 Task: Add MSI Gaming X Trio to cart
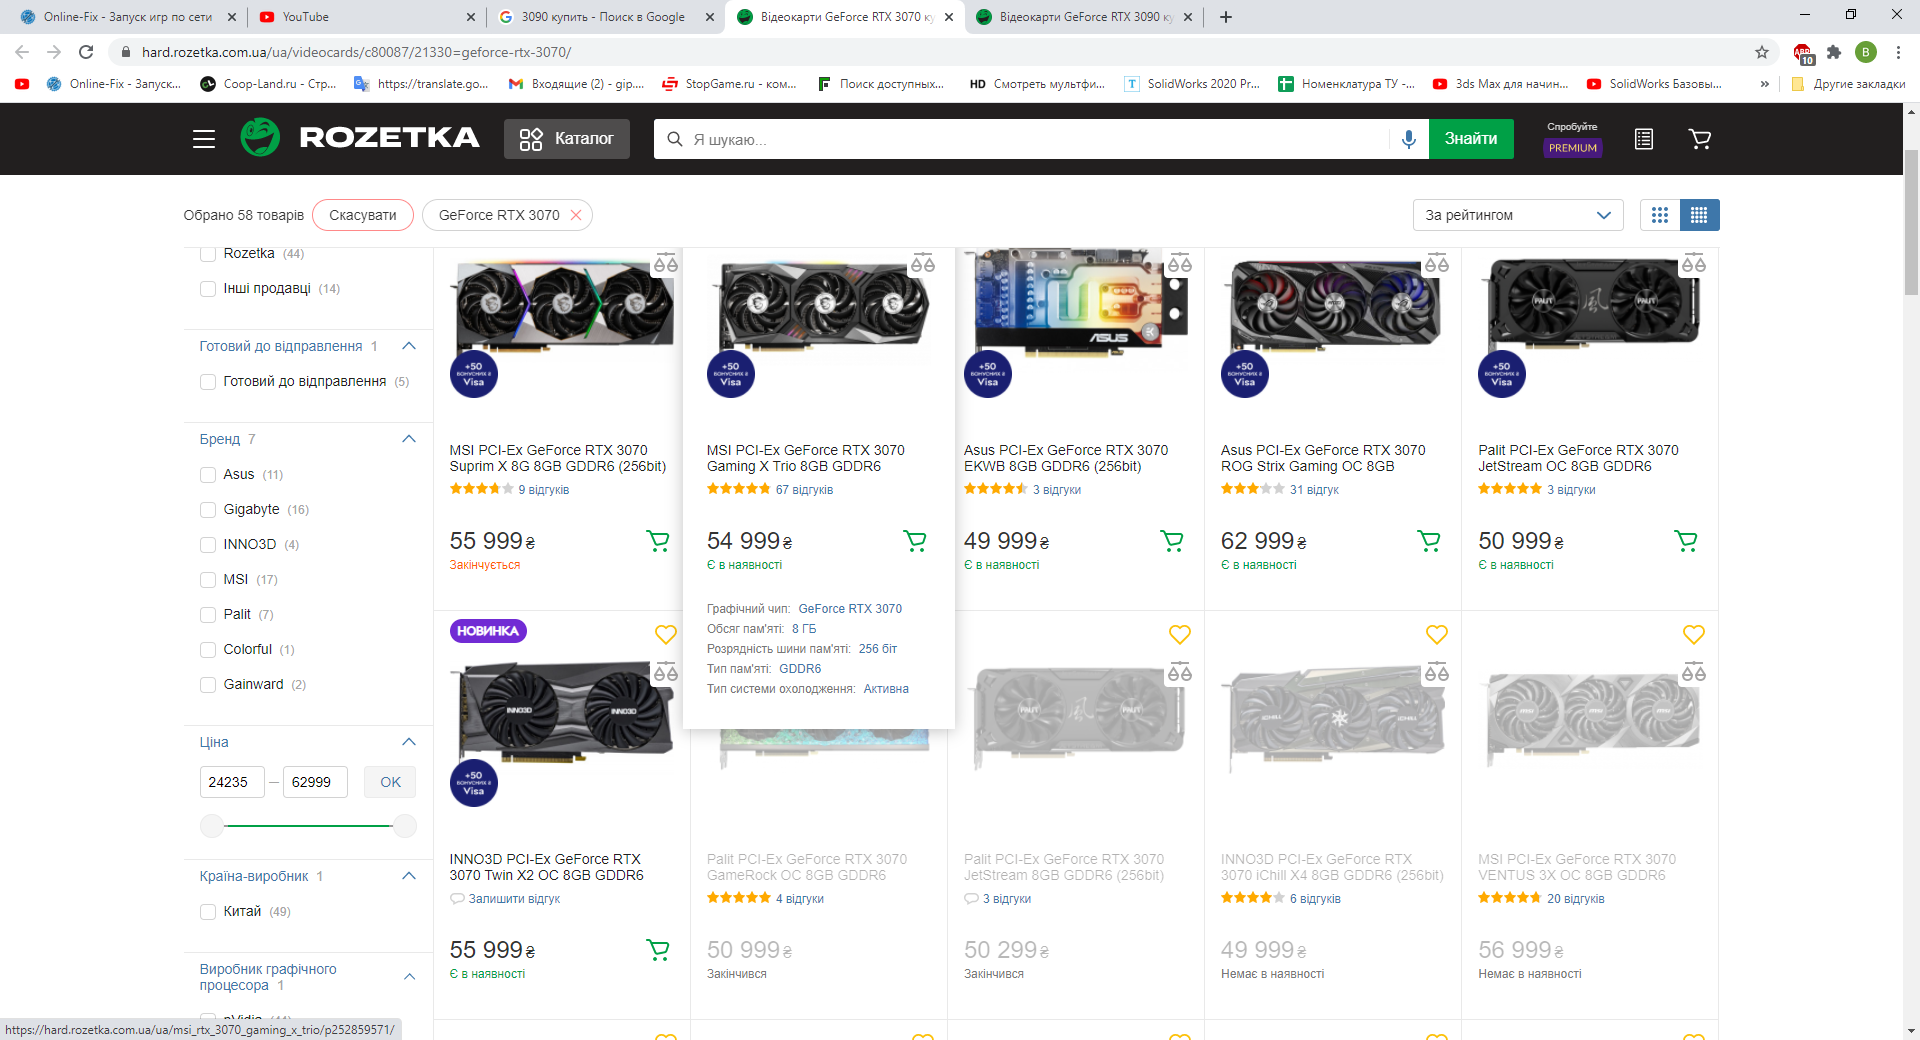(x=915, y=541)
